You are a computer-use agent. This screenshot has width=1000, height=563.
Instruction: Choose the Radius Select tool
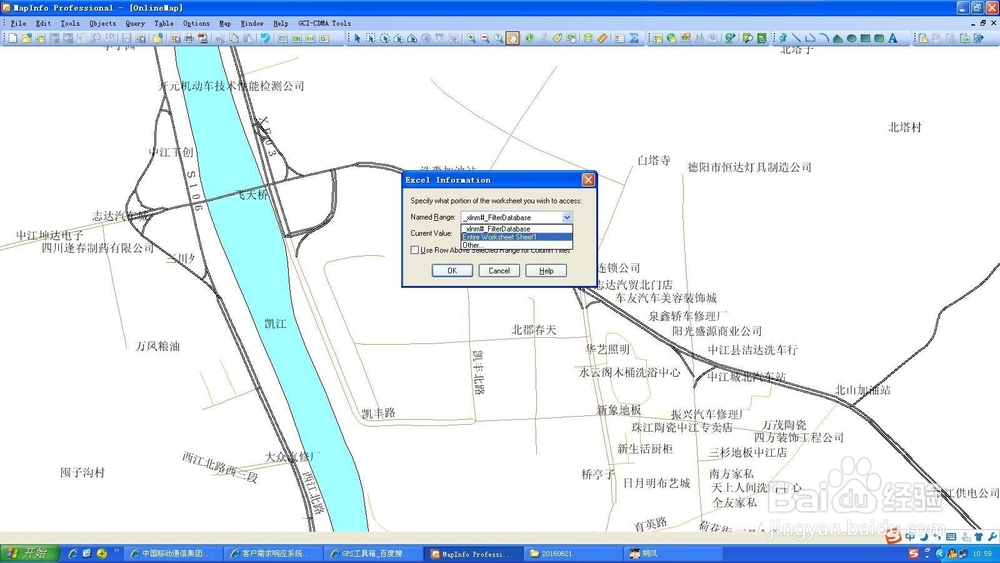click(x=385, y=38)
